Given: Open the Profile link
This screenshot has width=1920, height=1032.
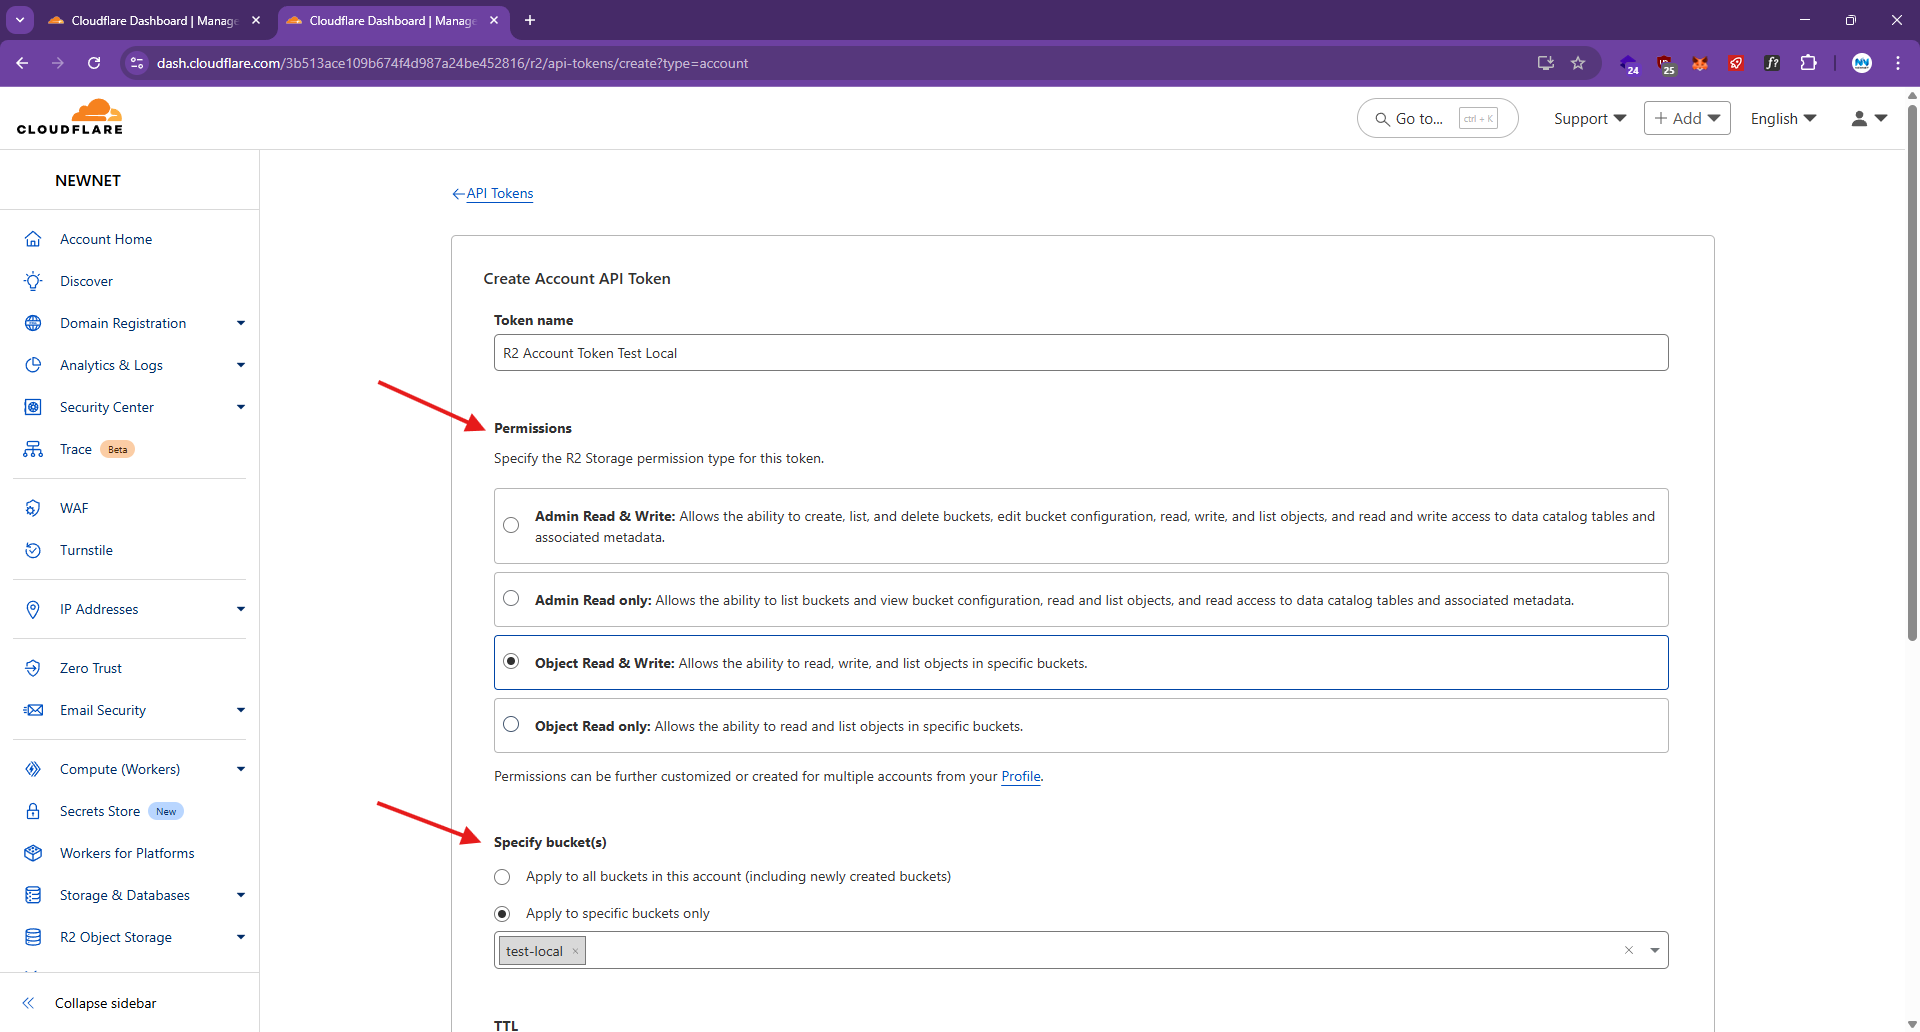Looking at the screenshot, I should pos(1021,776).
